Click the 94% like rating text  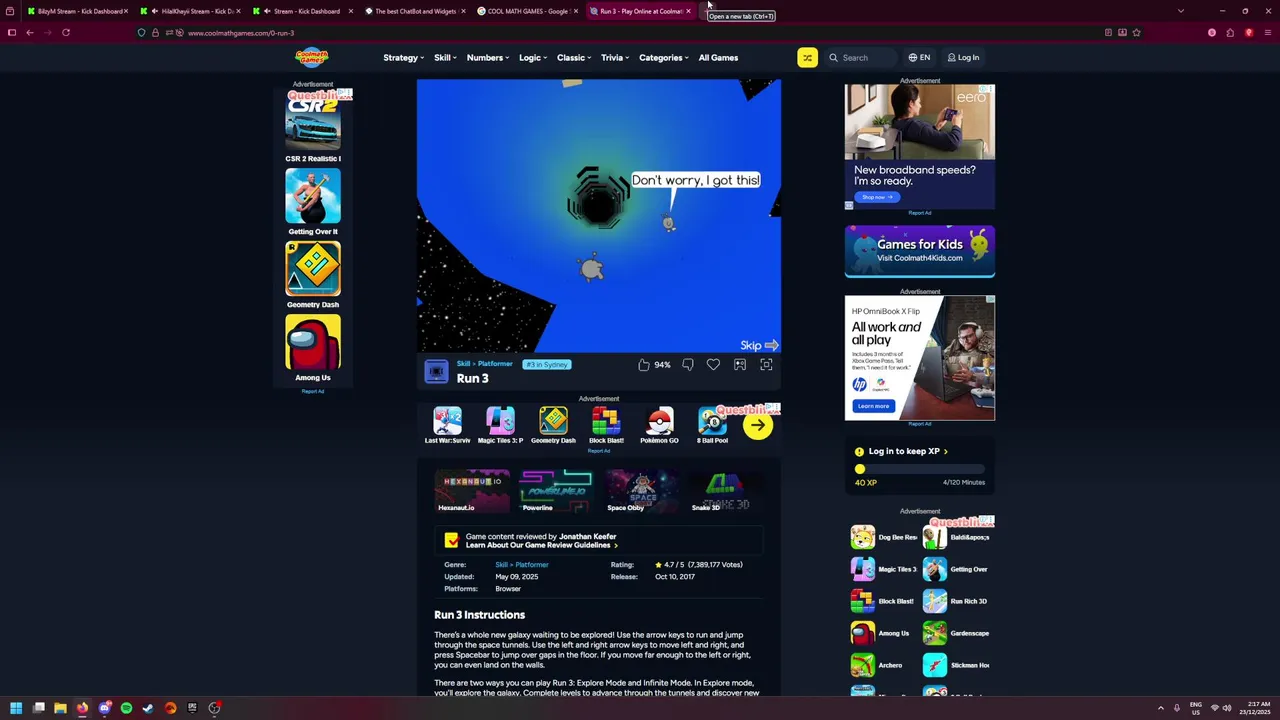[x=662, y=365]
